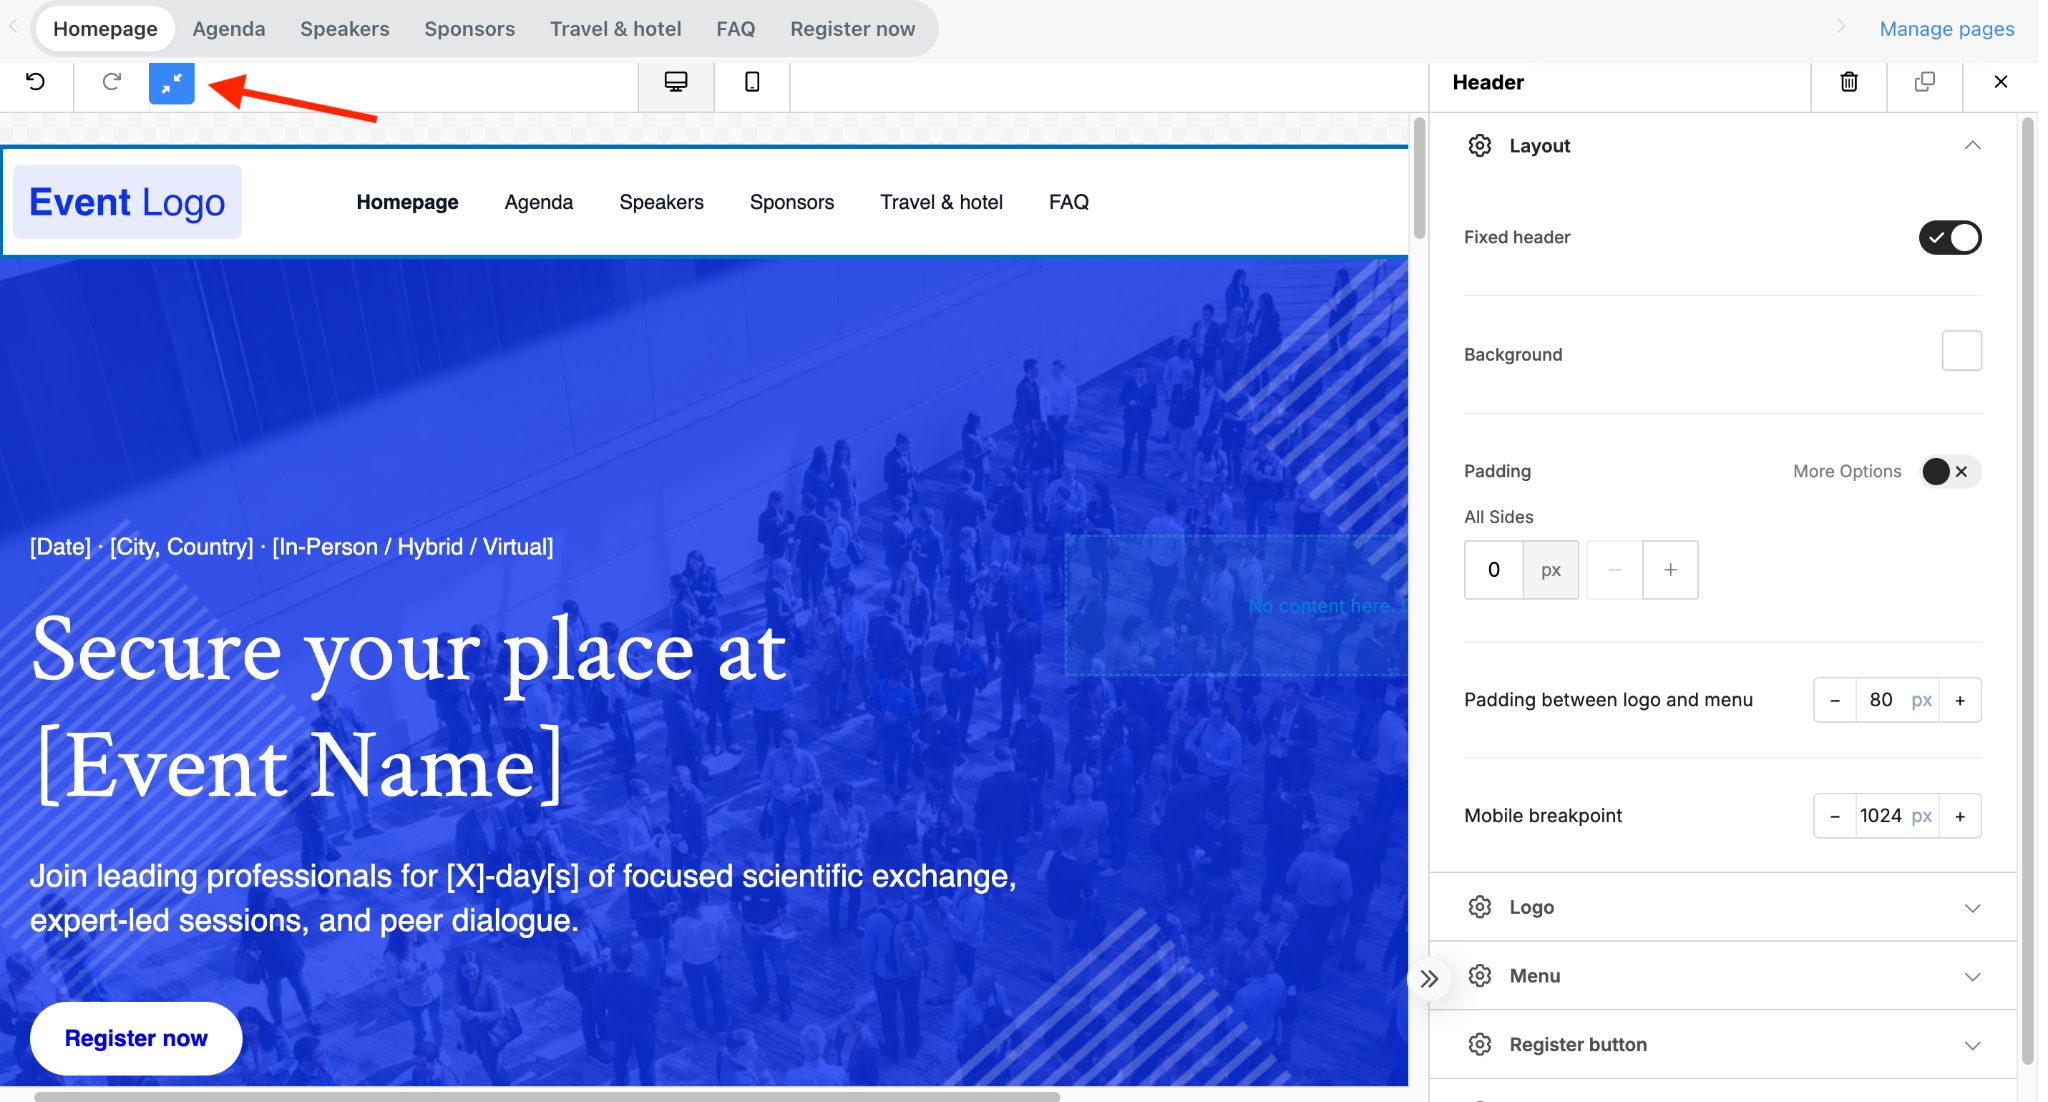Click the Manage pages link
This screenshot has height=1102, width=2048.
point(1947,29)
